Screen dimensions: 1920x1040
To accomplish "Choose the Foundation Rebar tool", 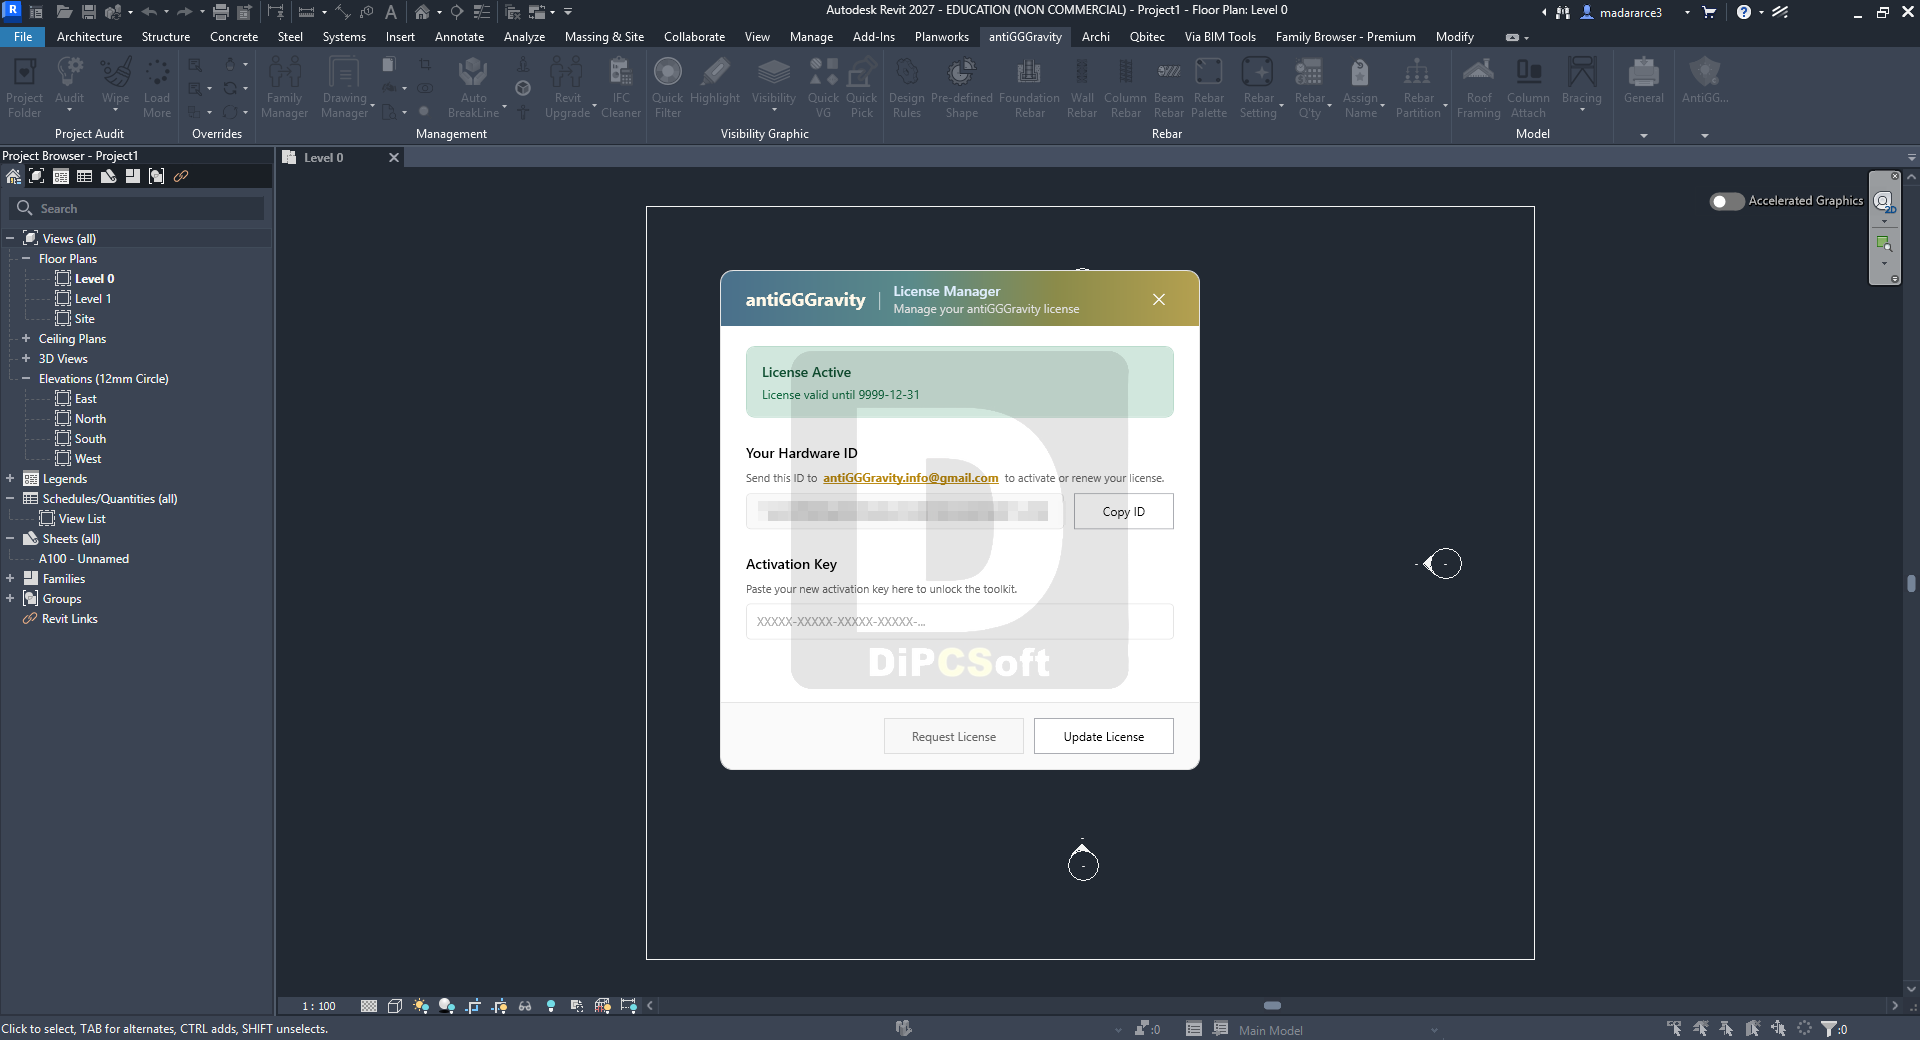I will (1029, 88).
